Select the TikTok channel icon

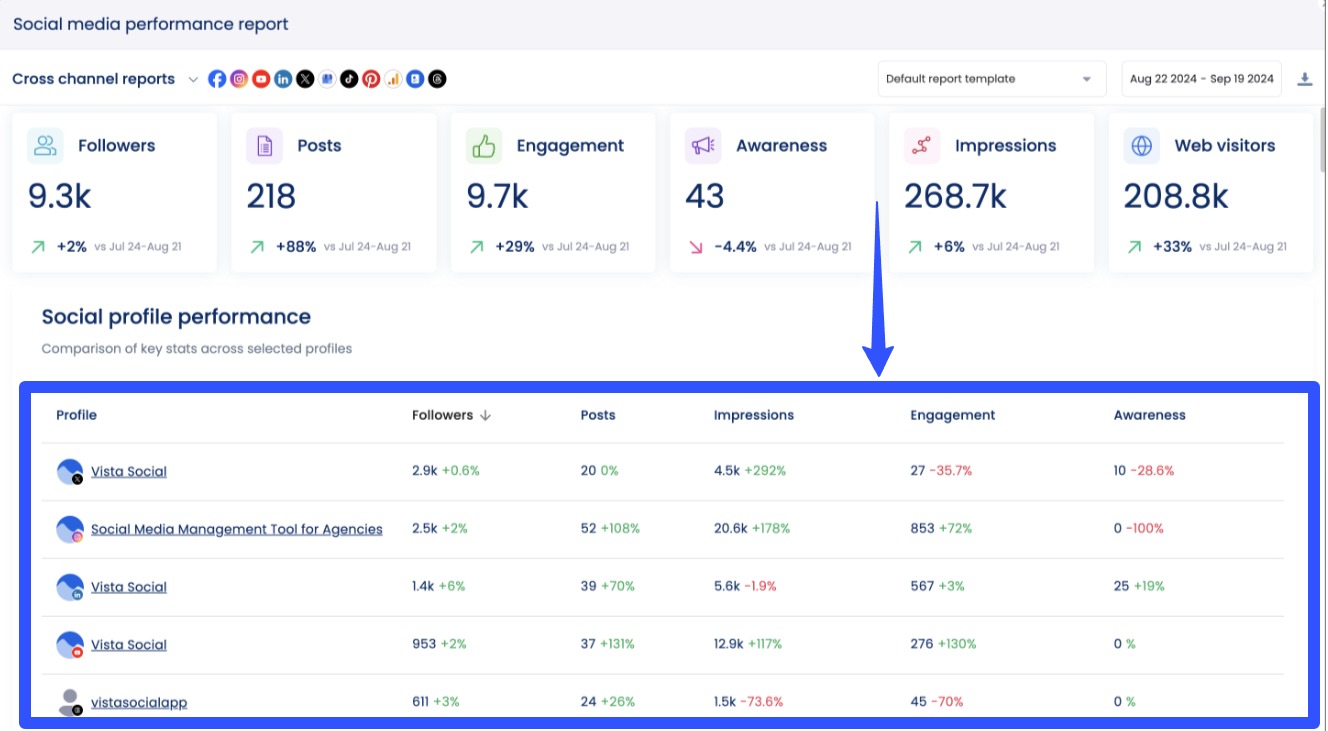click(x=349, y=78)
